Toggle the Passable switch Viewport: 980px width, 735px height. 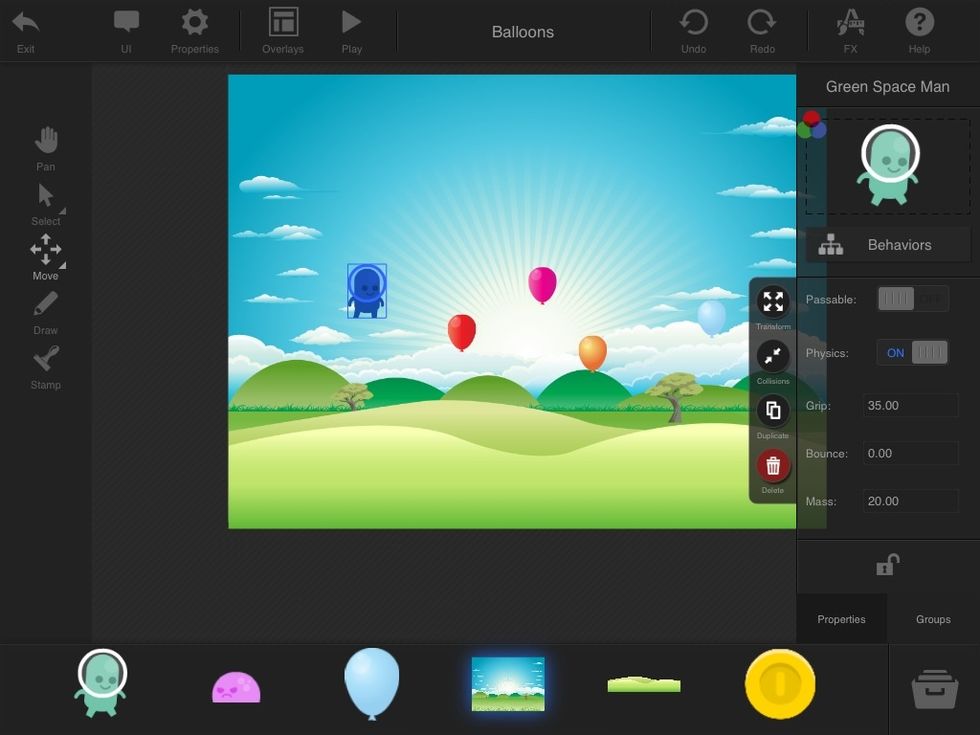[x=912, y=299]
